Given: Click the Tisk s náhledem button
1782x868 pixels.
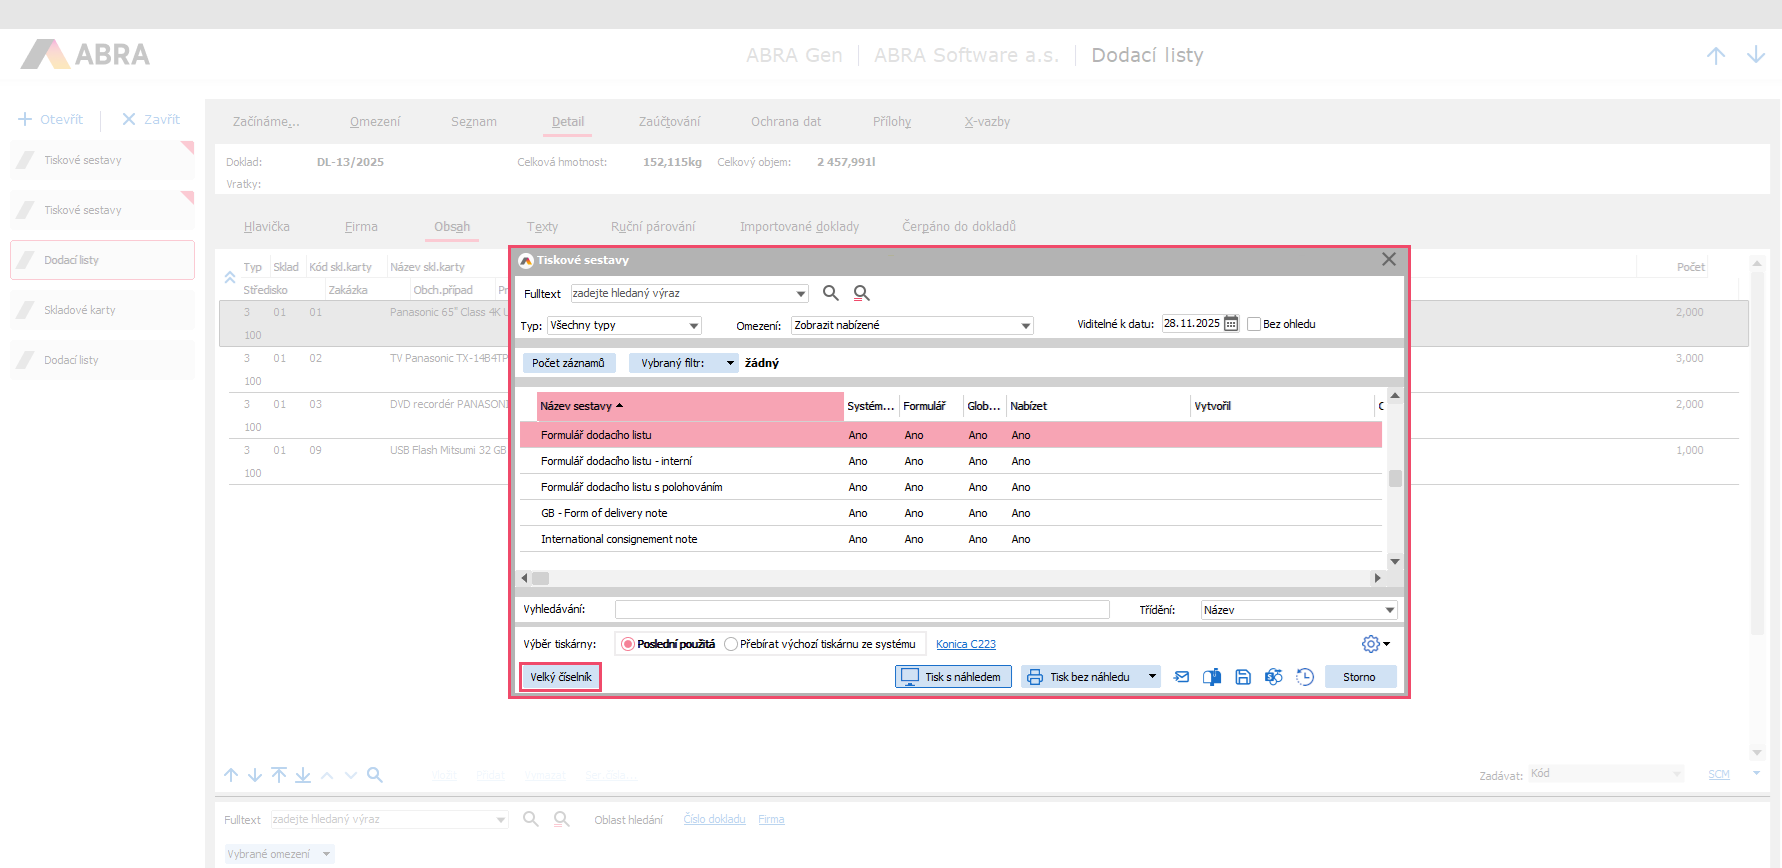Looking at the screenshot, I should coord(954,677).
